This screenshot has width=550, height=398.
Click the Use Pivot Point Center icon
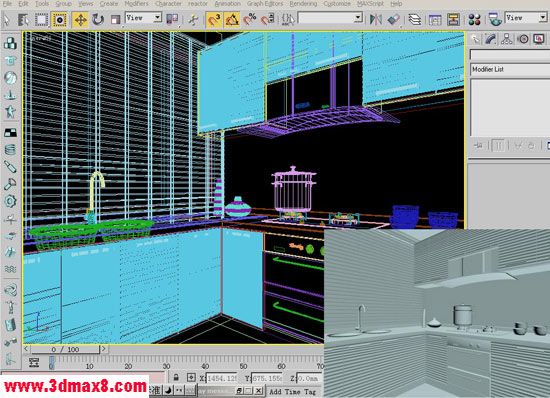pyautogui.click(x=172, y=19)
